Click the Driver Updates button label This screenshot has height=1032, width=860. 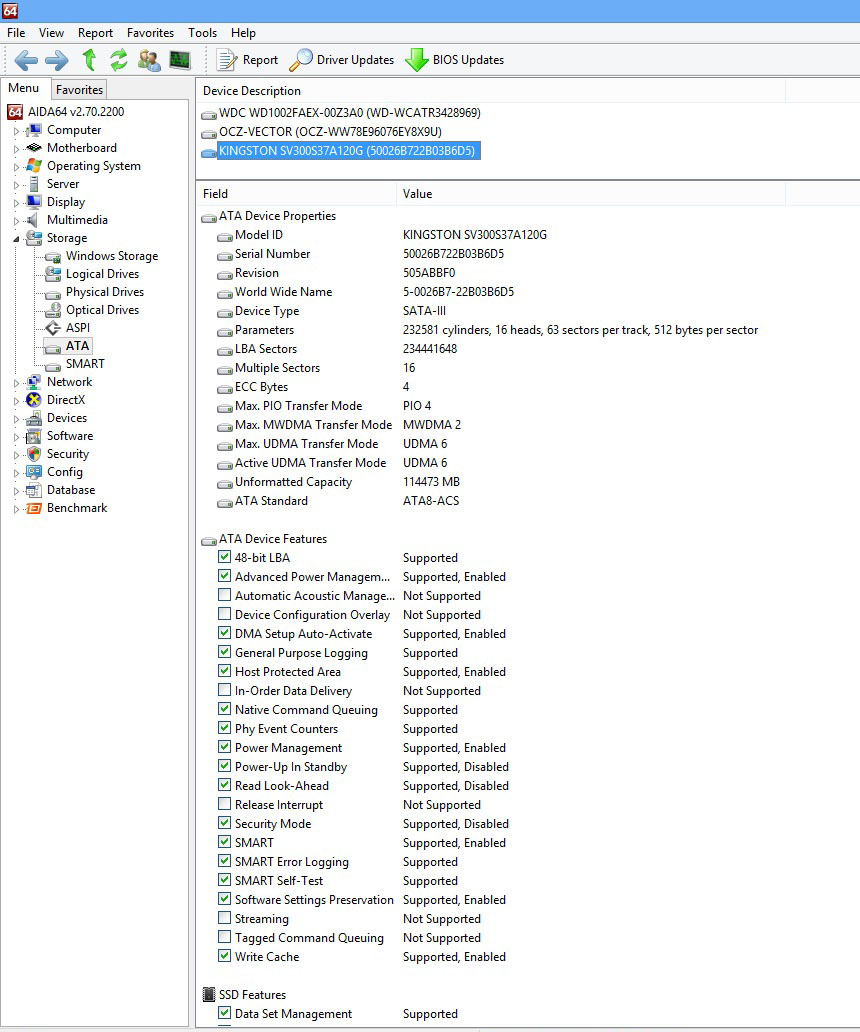tap(355, 60)
